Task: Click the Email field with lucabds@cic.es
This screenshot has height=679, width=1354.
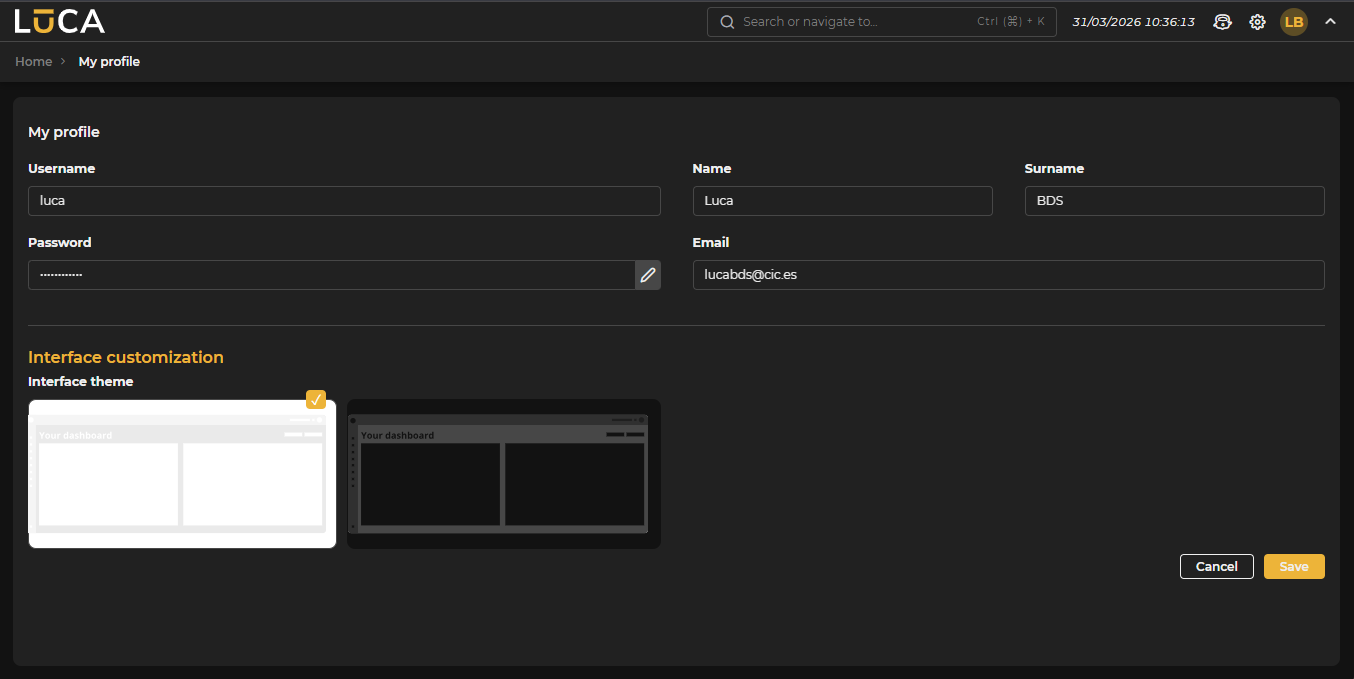Action: (1008, 275)
